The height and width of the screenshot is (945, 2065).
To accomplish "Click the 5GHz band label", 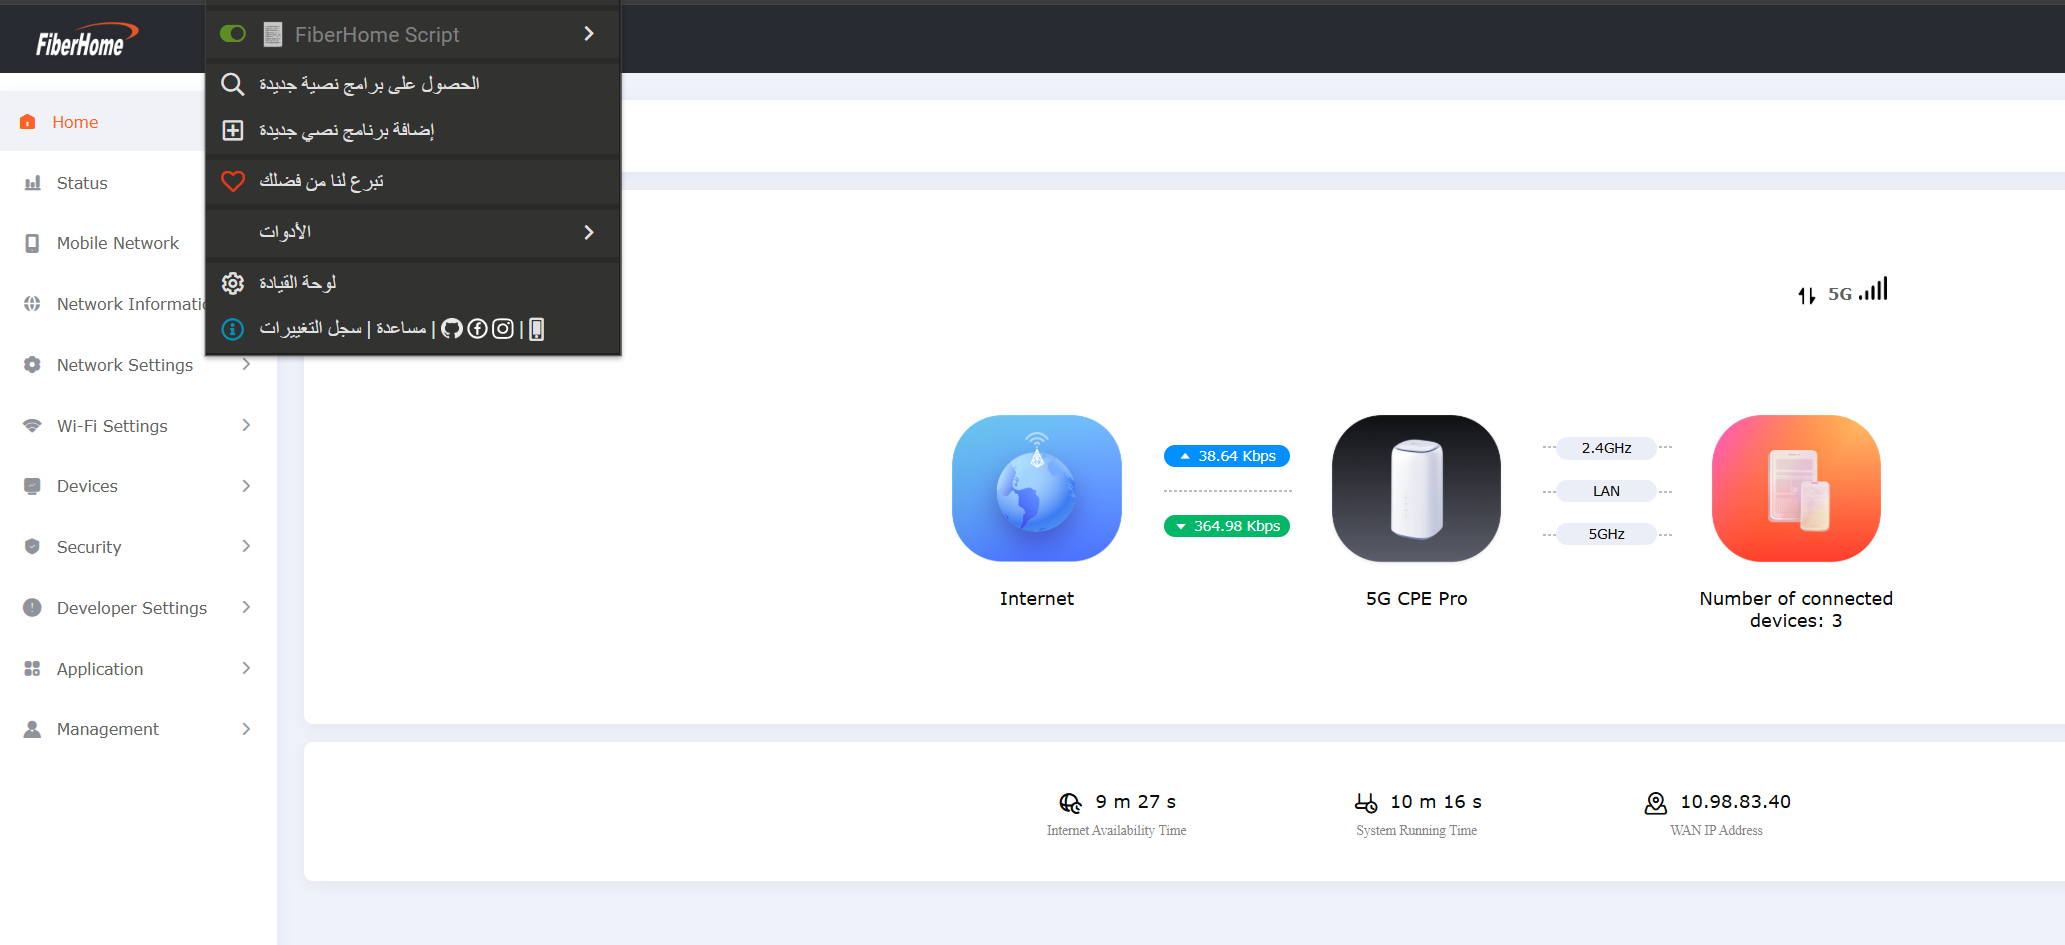I will pyautogui.click(x=1607, y=534).
